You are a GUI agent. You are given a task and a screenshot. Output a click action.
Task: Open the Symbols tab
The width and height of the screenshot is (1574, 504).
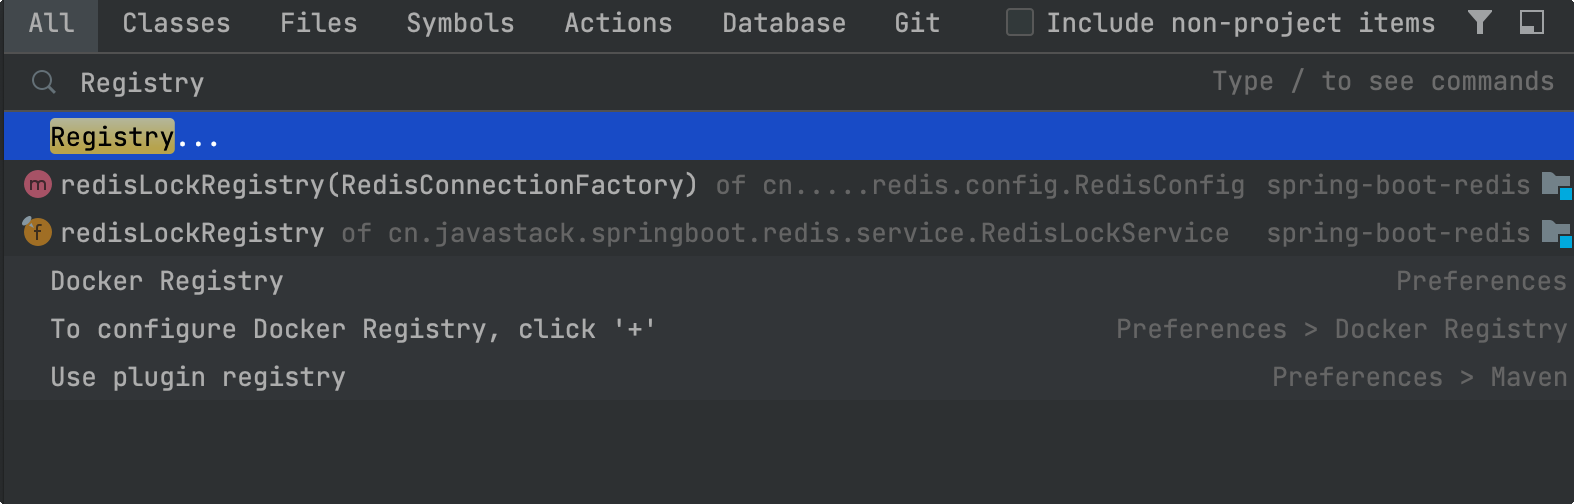(x=460, y=23)
